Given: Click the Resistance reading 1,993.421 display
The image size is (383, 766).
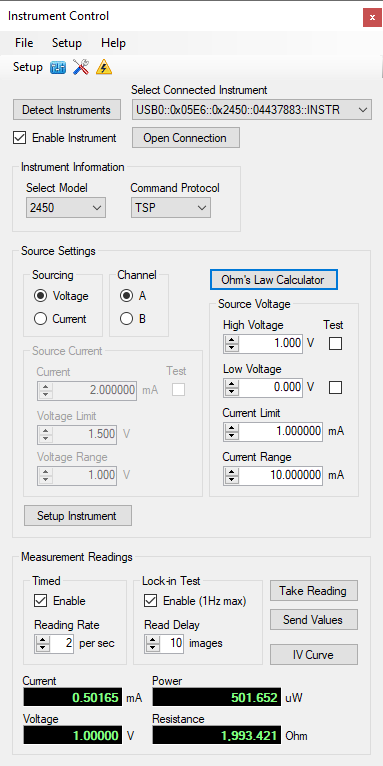Looking at the screenshot, I should point(216,735).
